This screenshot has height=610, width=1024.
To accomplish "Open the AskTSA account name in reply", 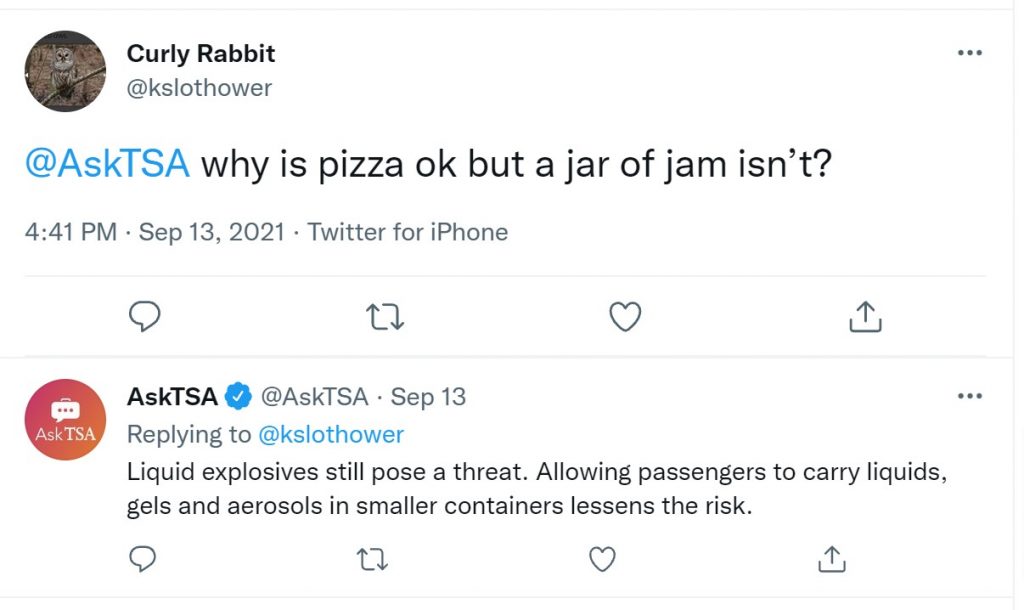I will [x=172, y=396].
